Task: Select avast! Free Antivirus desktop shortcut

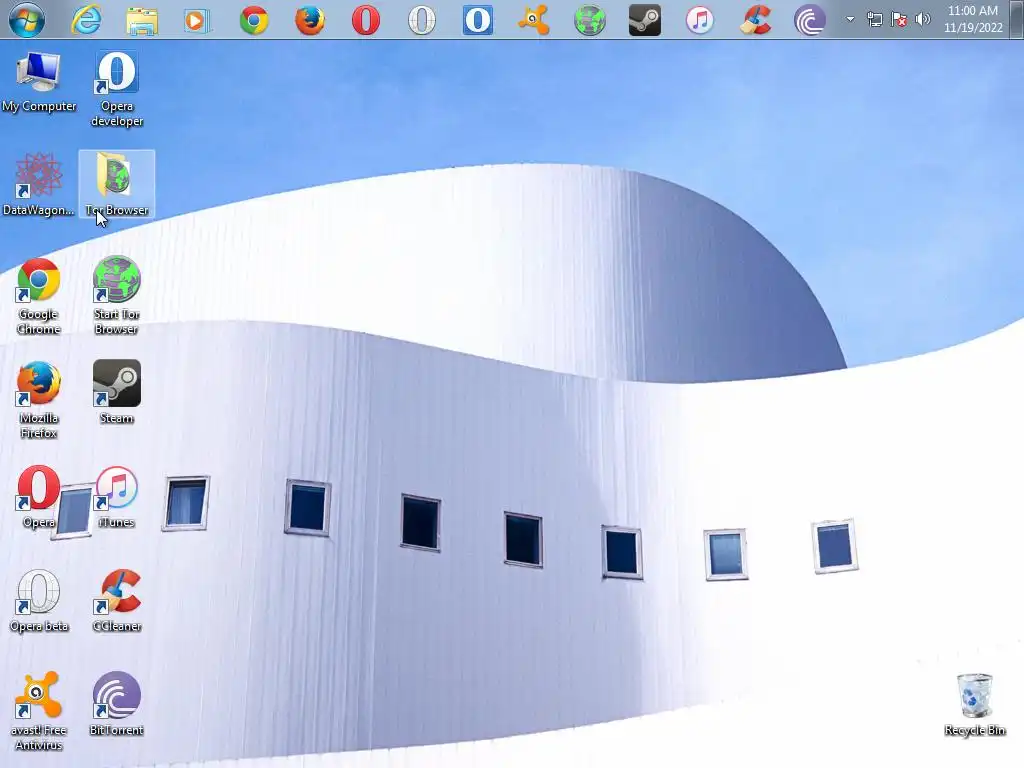Action: pyautogui.click(x=39, y=711)
